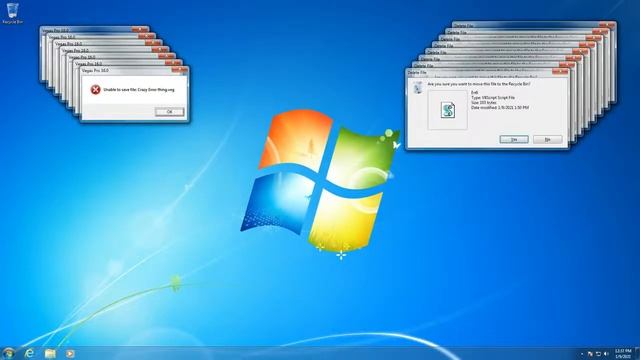Viewport: 640px width, 360px height.
Task: Close the front Vegas Pro error dialog
Action: coord(180,70)
